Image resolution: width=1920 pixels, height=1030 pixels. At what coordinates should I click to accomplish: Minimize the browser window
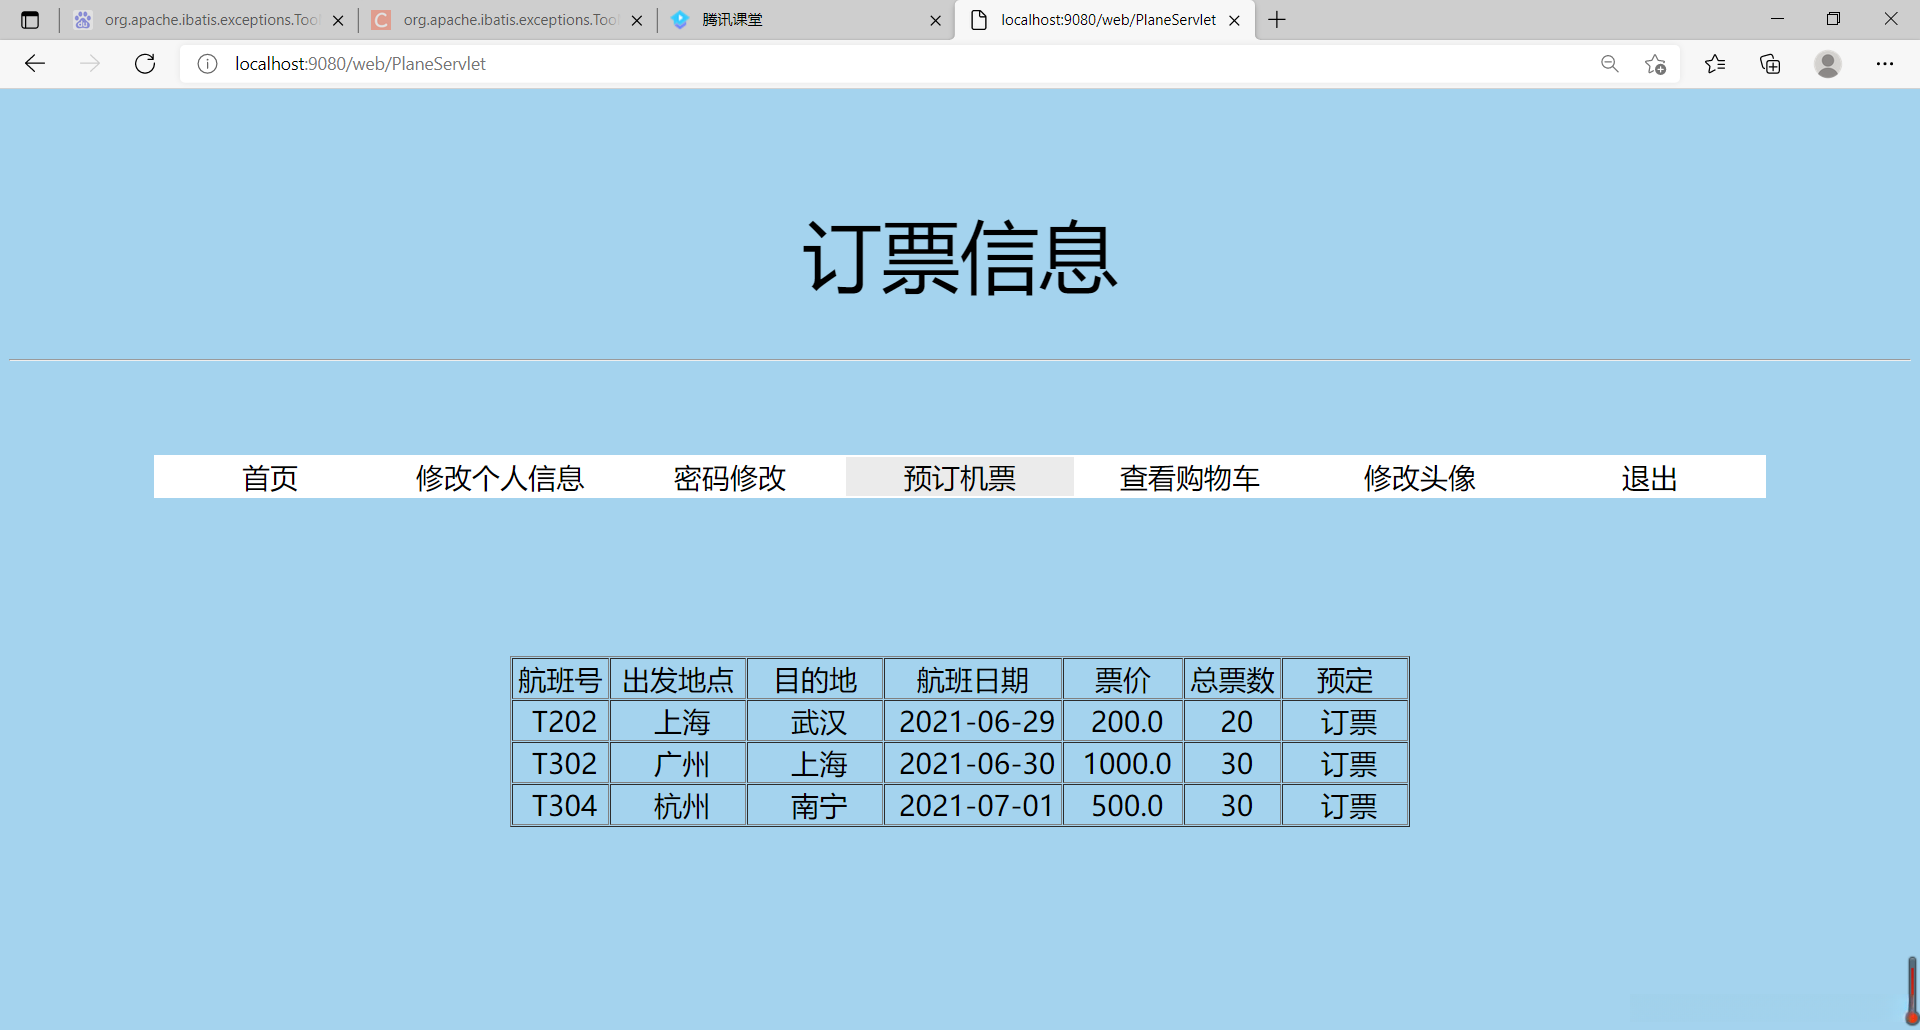[x=1777, y=19]
